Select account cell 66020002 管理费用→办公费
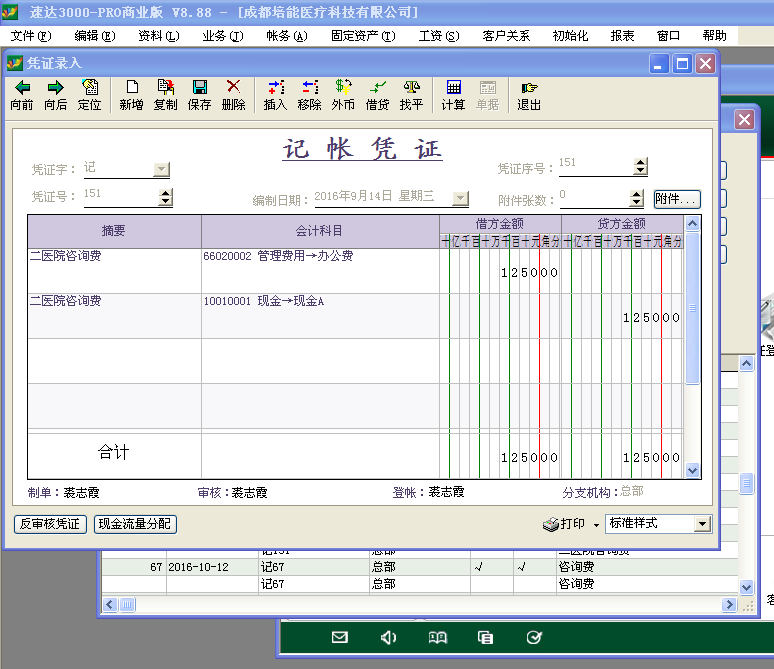Image resolution: width=774 pixels, height=669 pixels. click(x=320, y=271)
